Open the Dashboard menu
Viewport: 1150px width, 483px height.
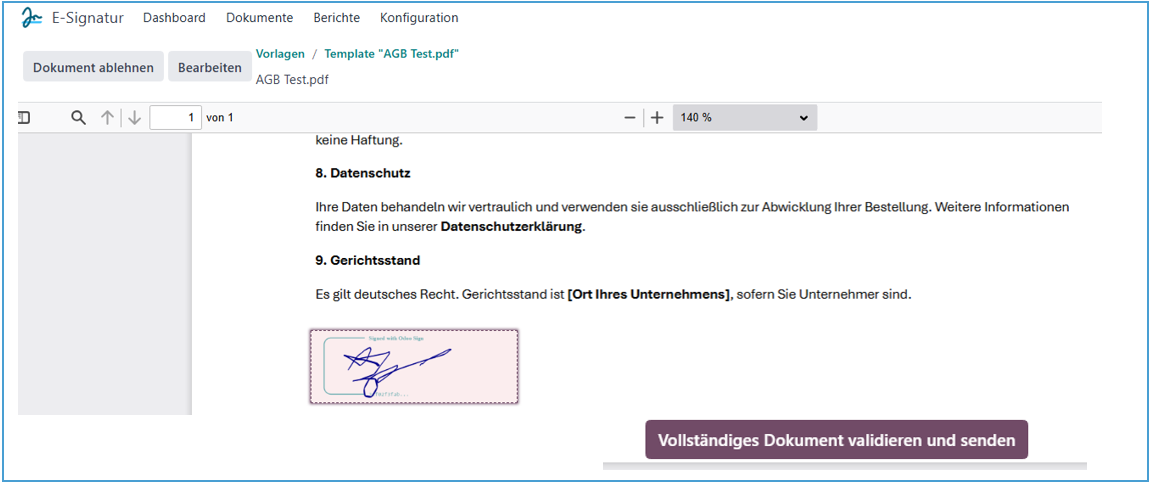[x=174, y=18]
